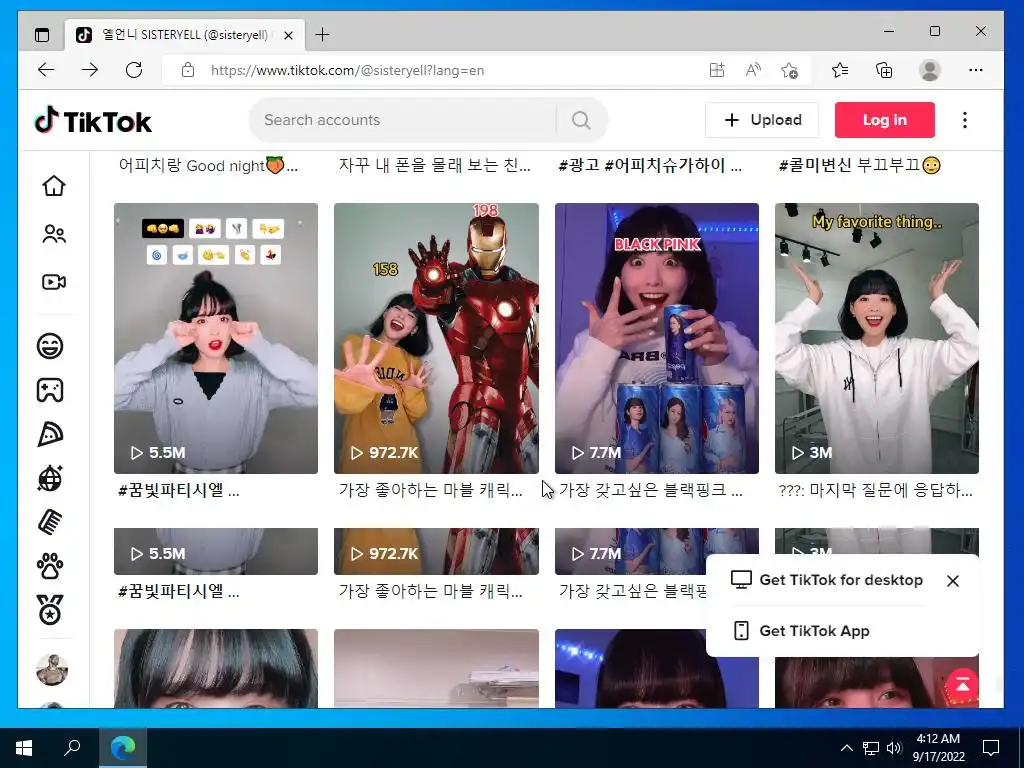Open the clock showing 4:12 AM
Screen dimensions: 1024x768
coord(938,748)
